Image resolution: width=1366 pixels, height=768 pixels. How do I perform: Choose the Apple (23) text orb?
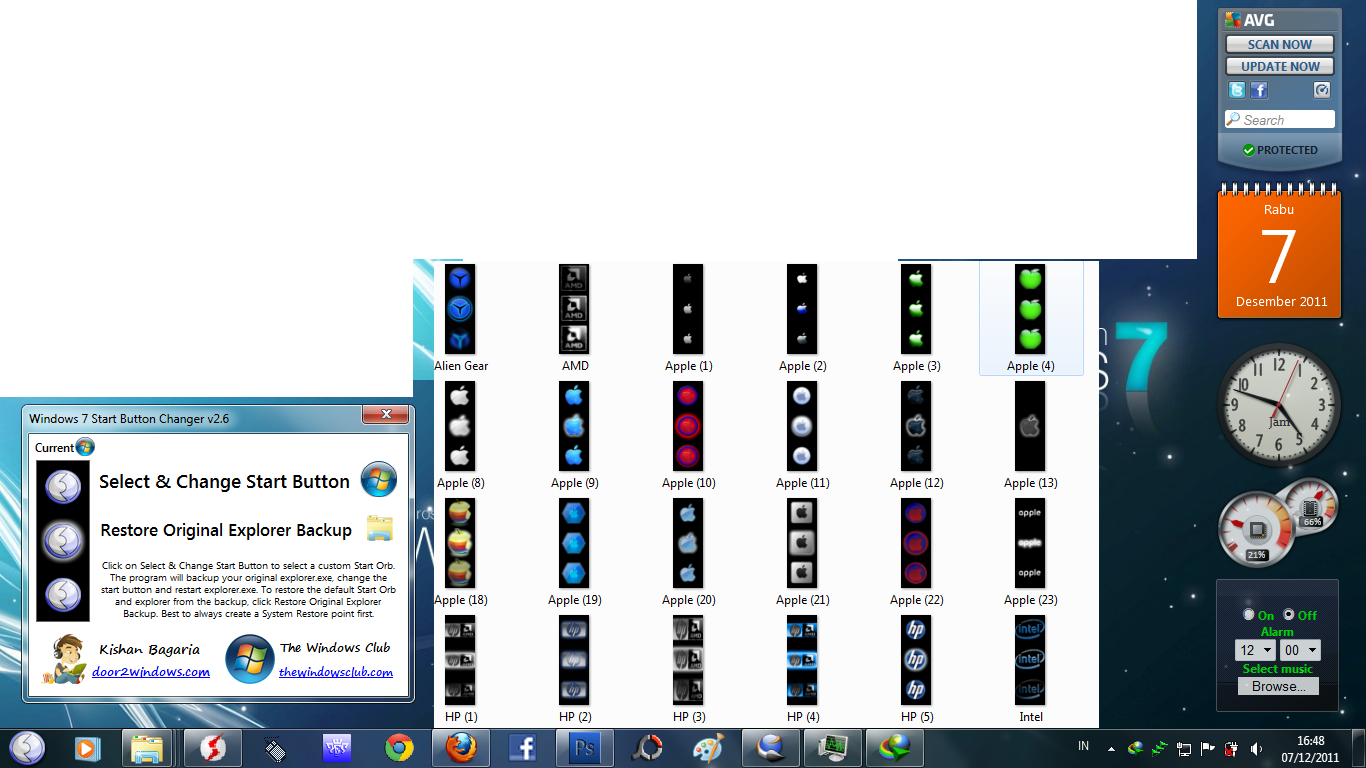pyautogui.click(x=1030, y=543)
